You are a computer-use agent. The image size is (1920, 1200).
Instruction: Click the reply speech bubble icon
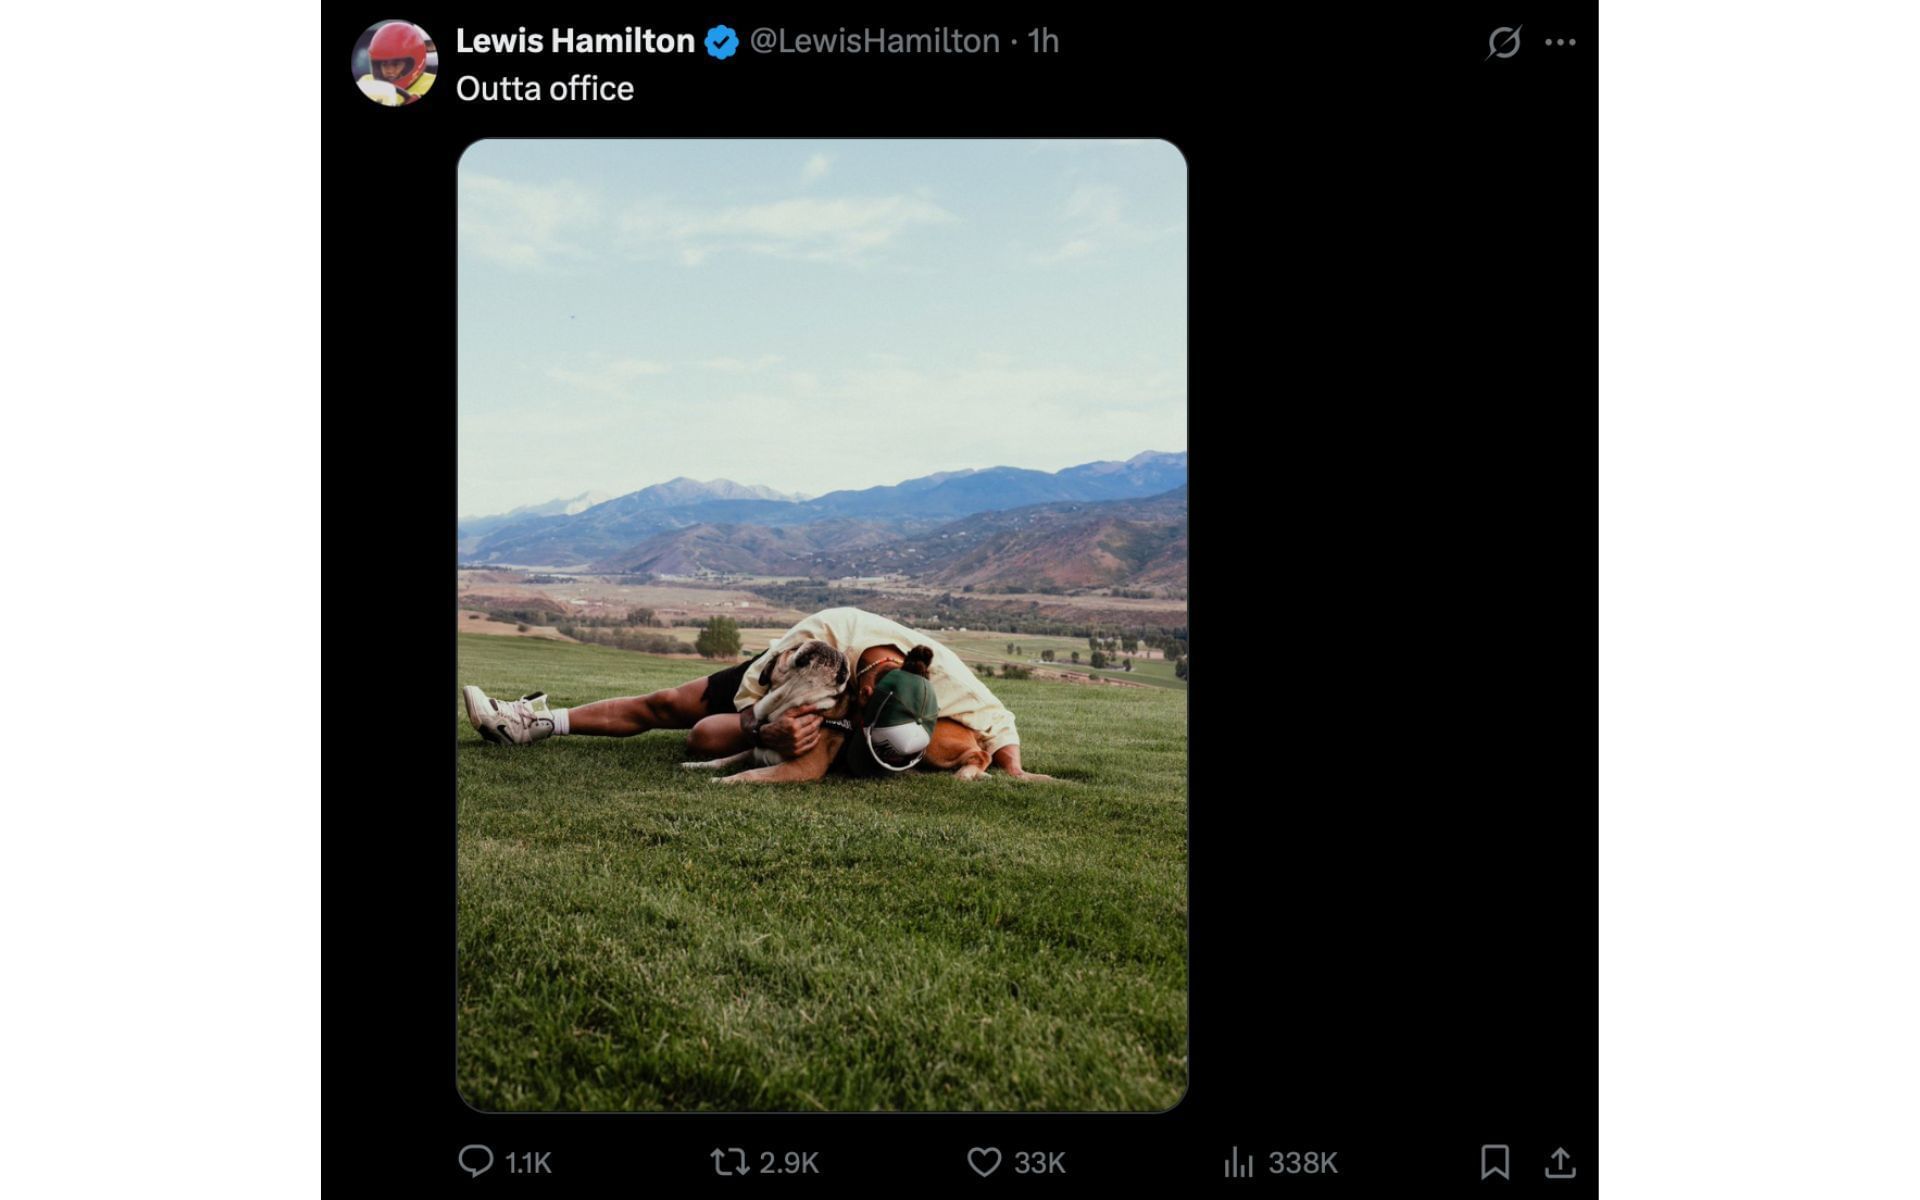click(x=475, y=1161)
